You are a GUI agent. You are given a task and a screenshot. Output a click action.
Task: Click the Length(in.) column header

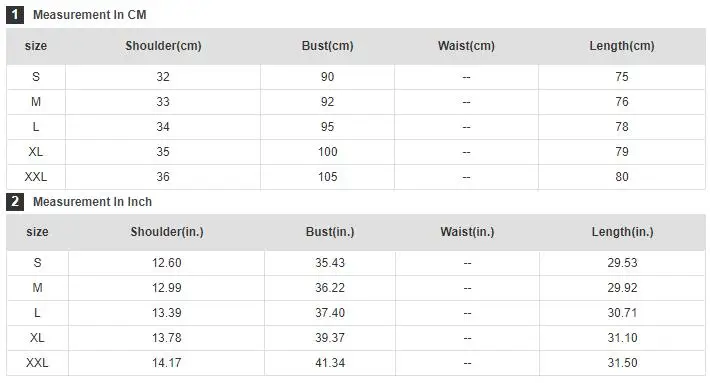click(x=622, y=232)
